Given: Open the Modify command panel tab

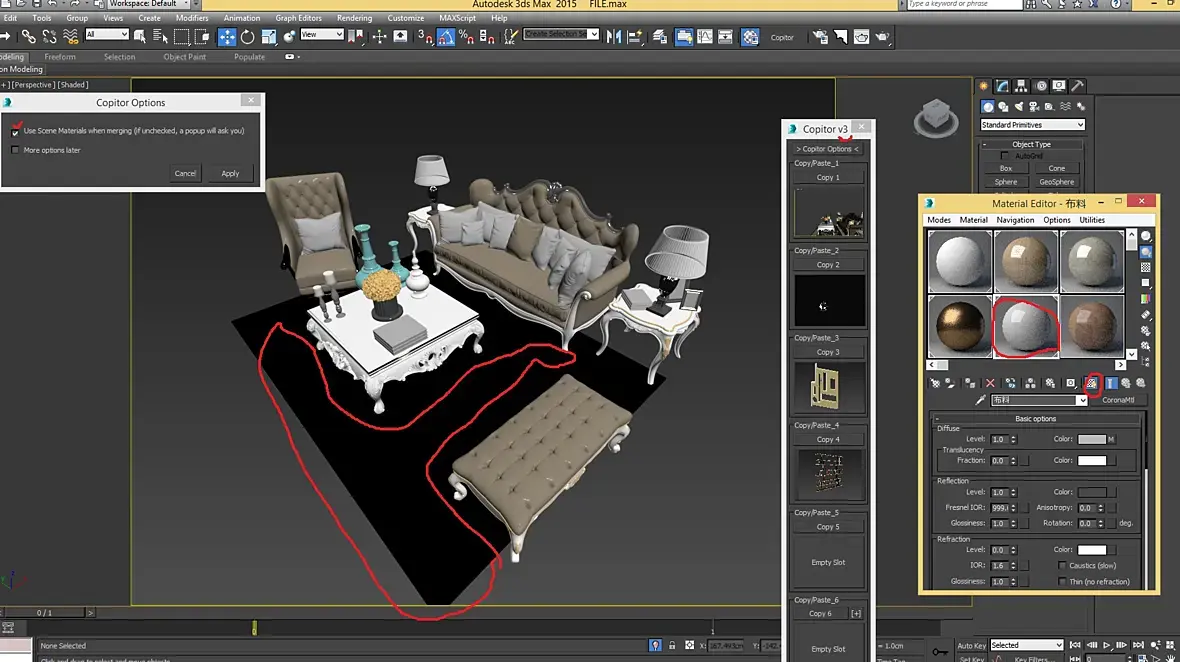Looking at the screenshot, I should tap(1003, 86).
